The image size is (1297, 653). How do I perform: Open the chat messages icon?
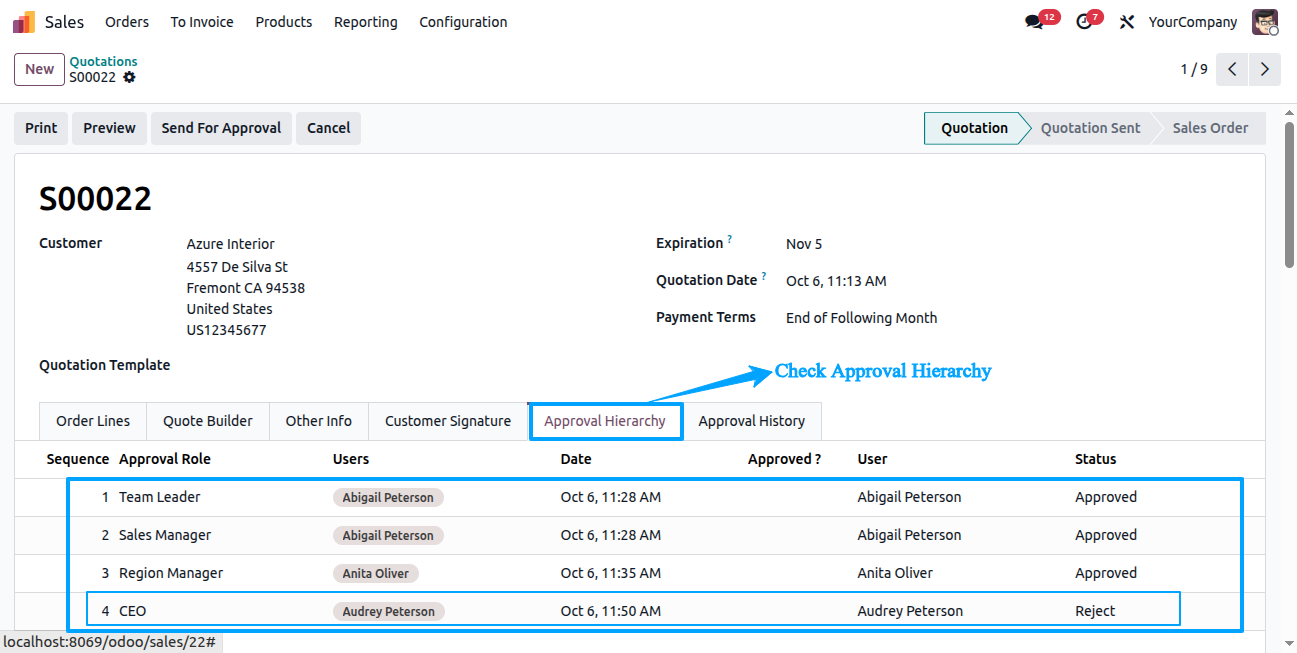click(x=1034, y=22)
